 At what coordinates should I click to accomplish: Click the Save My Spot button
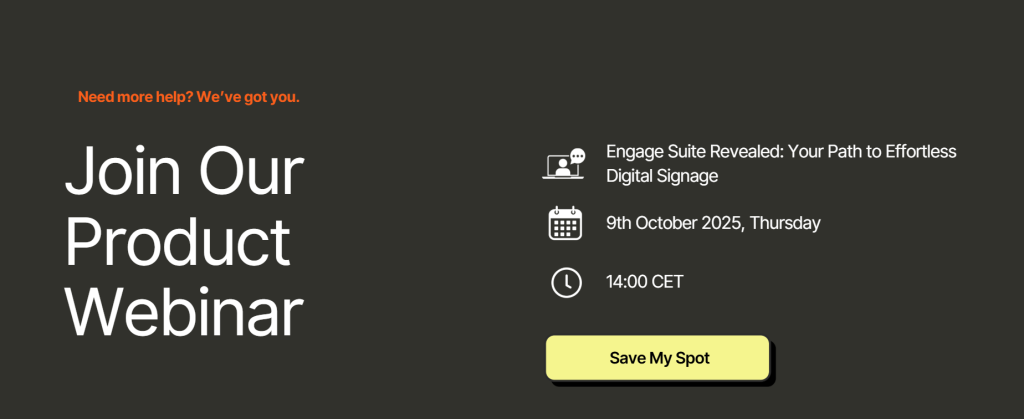(658, 358)
